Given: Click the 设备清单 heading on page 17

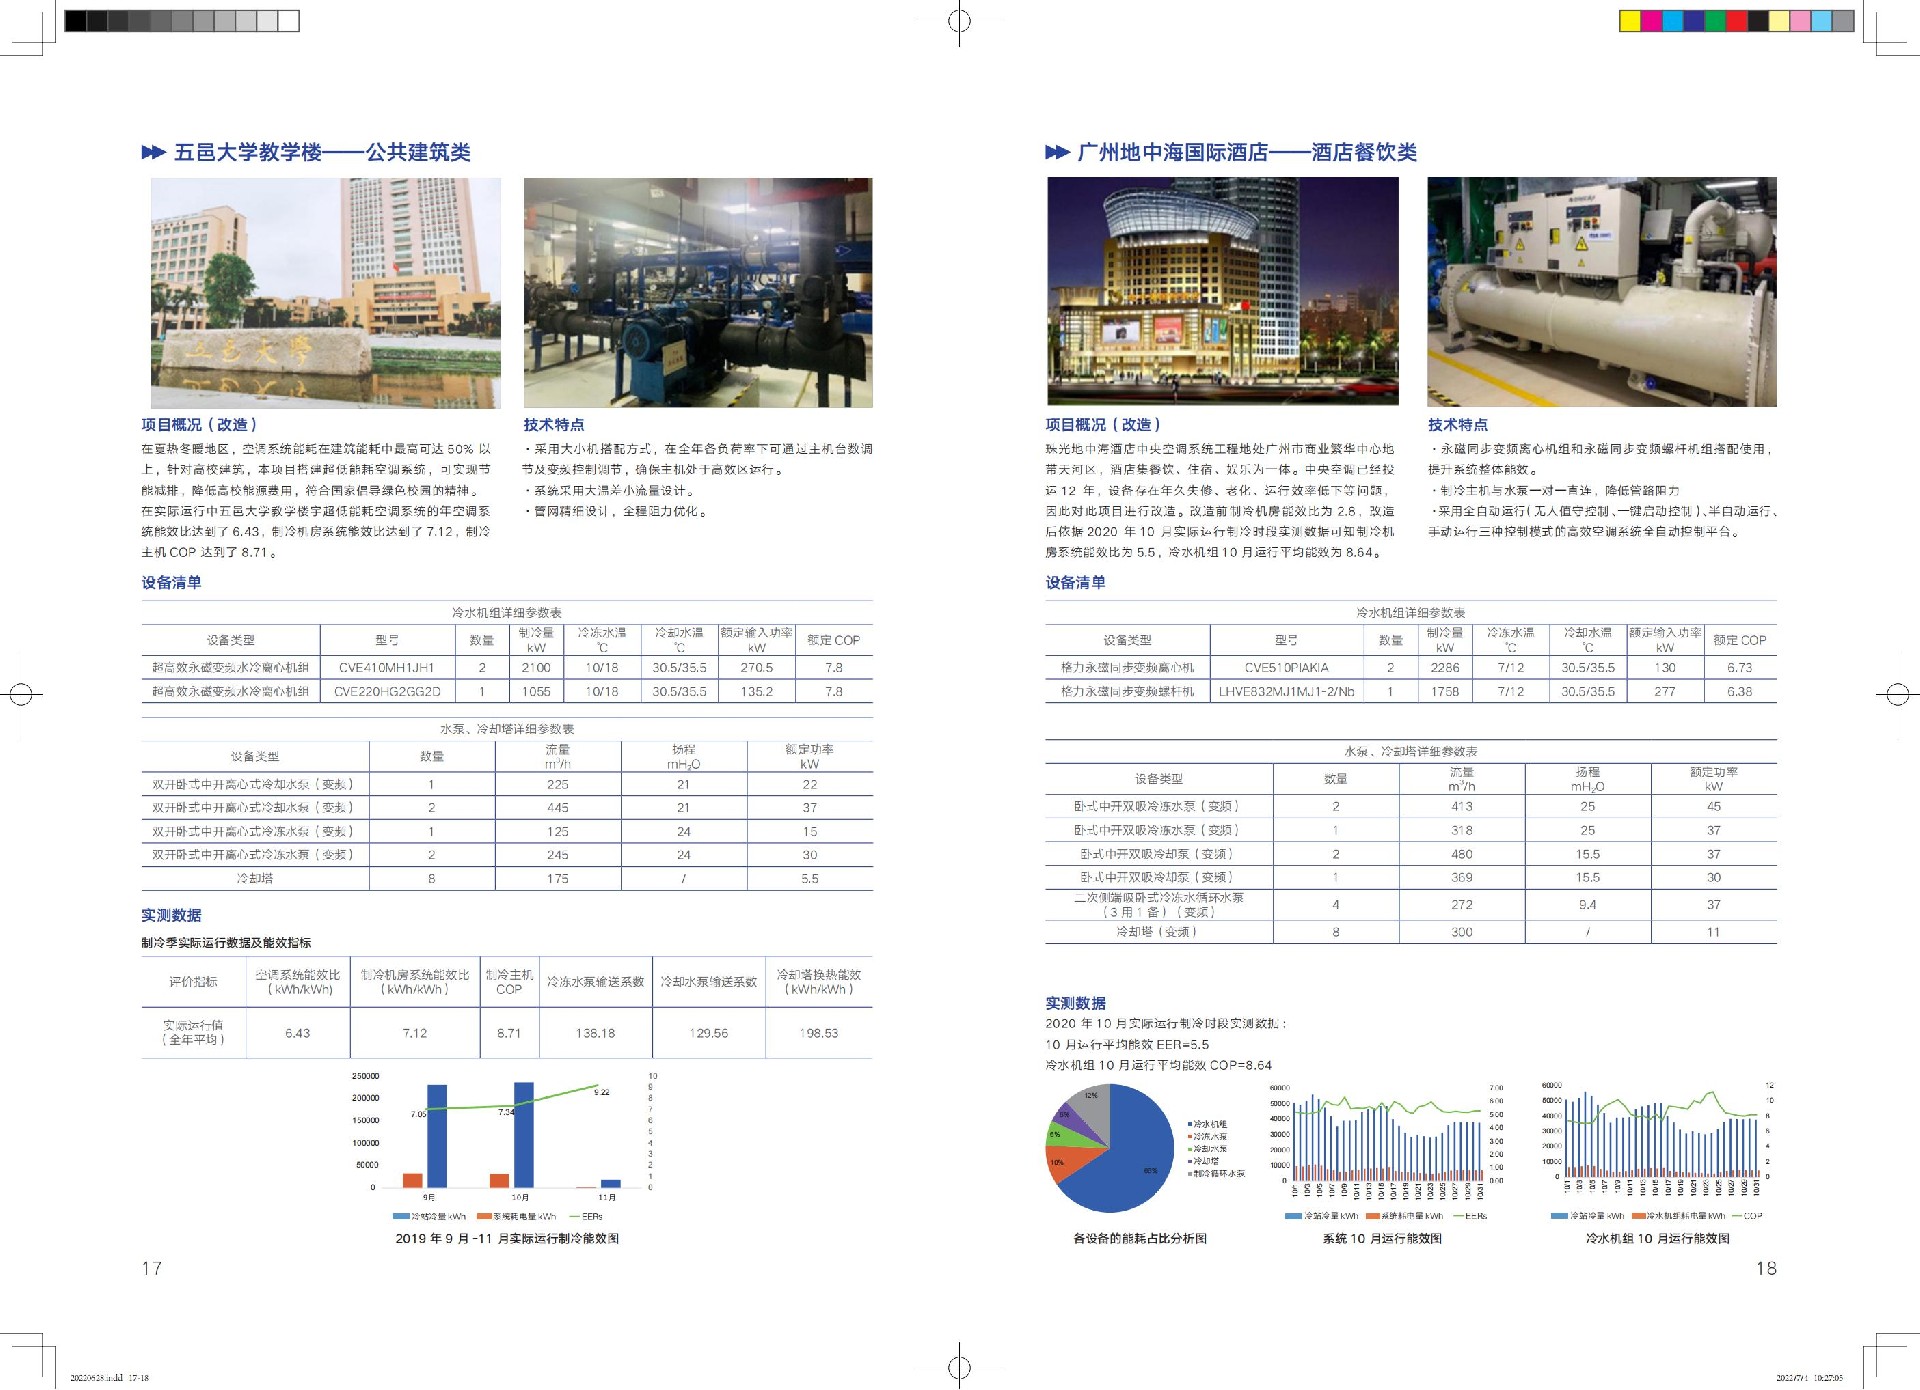Looking at the screenshot, I should coord(171,582).
